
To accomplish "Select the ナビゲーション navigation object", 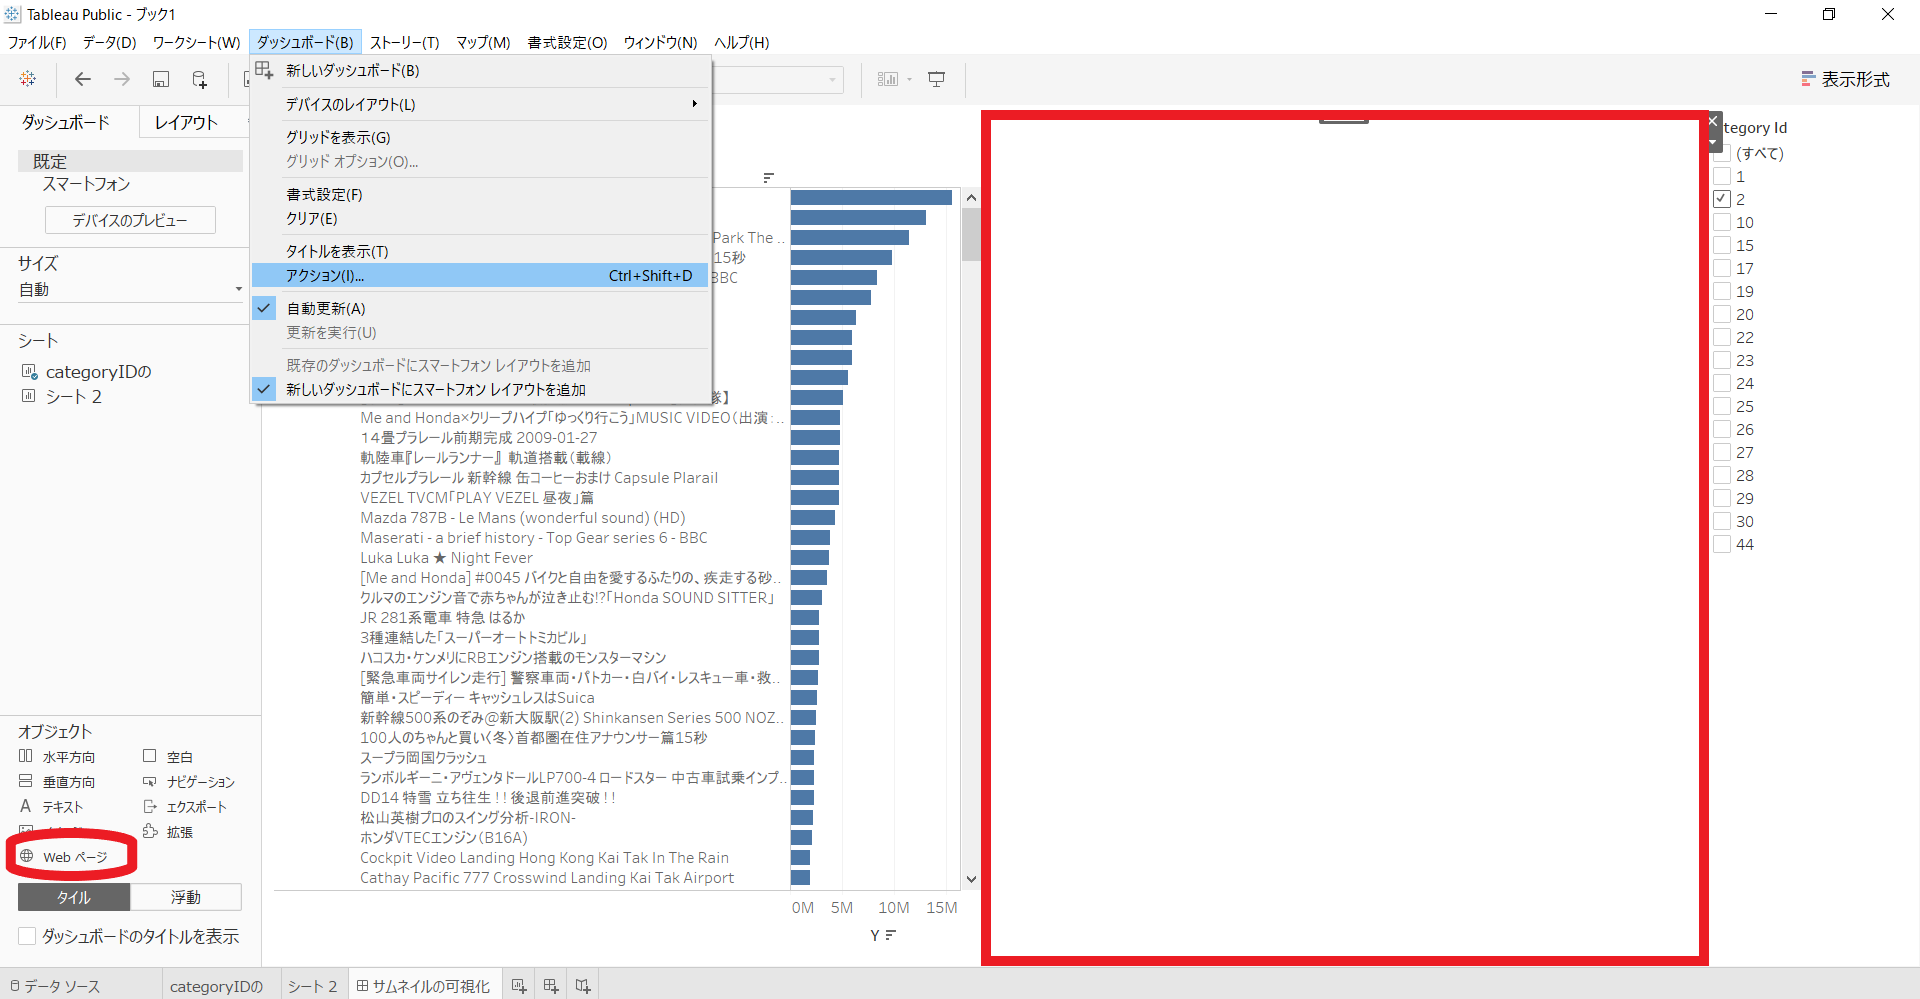I will (188, 782).
